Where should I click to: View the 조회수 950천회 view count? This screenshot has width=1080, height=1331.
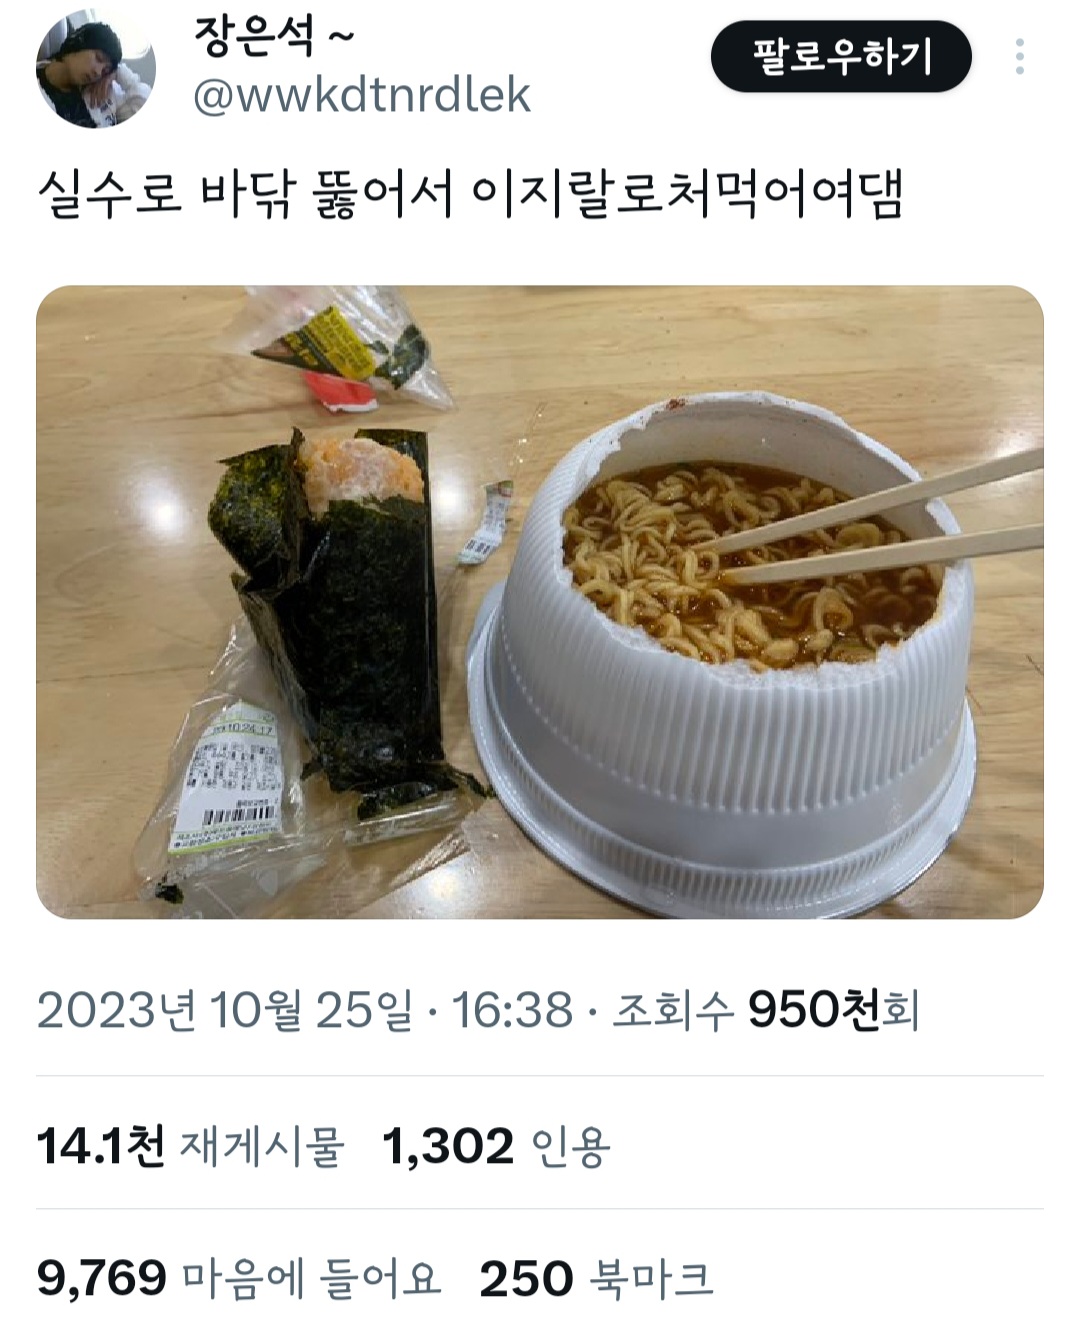[x=765, y=1010]
